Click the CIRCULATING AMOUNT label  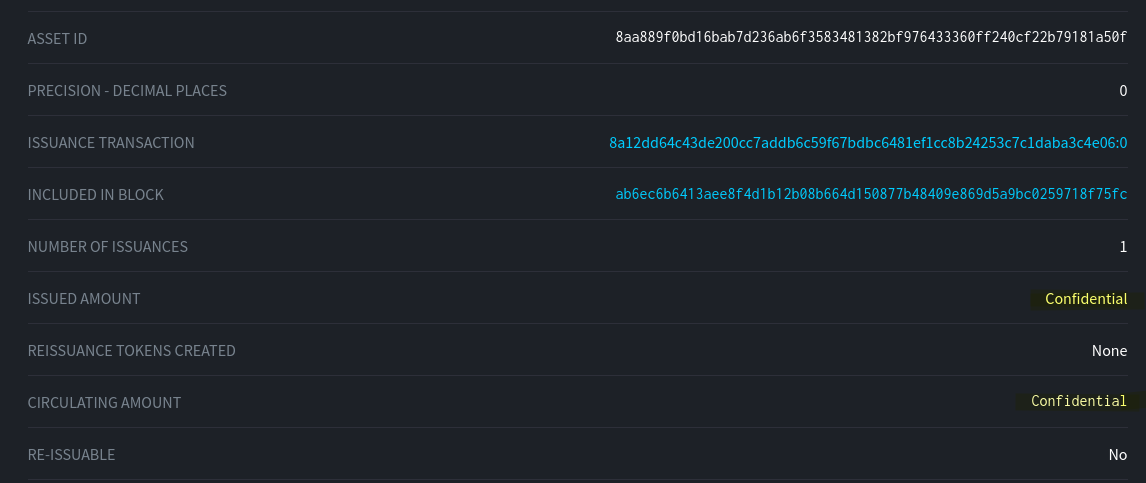pyautogui.click(x=104, y=403)
